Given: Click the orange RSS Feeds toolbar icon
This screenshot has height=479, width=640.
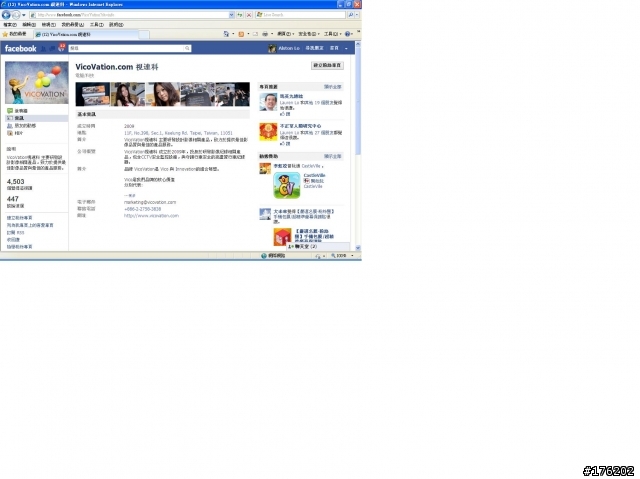Looking at the screenshot, I should (241, 34).
